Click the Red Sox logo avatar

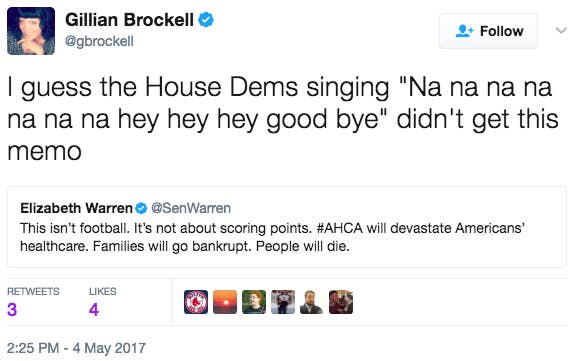click(196, 302)
